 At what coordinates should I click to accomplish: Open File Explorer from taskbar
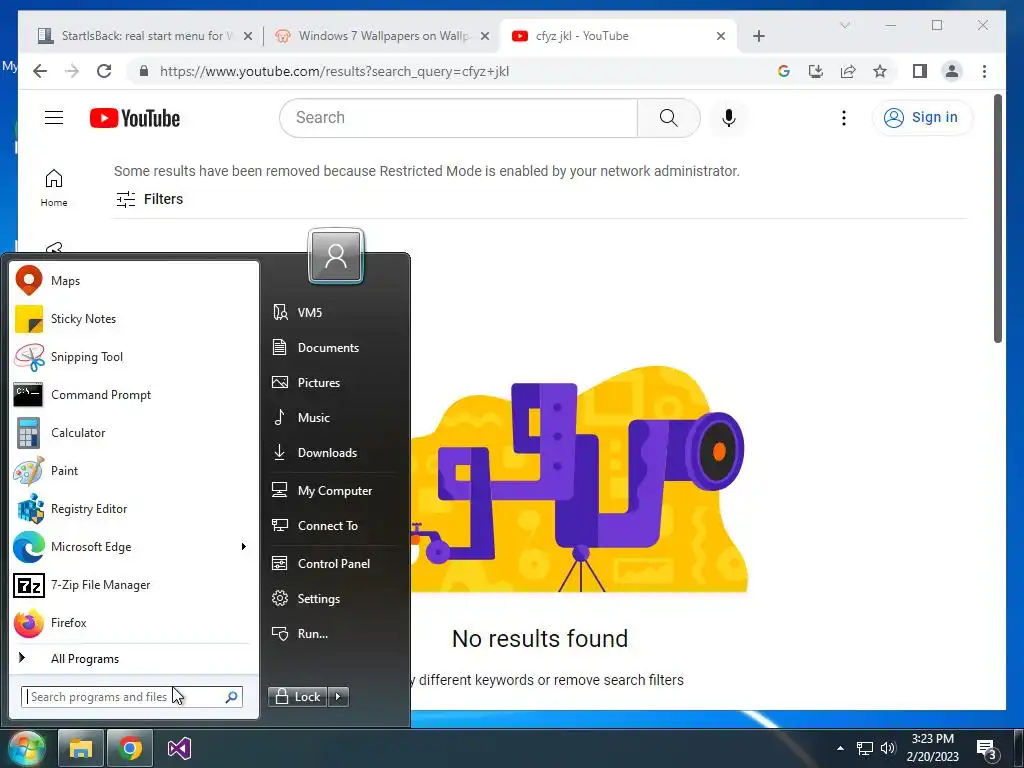81,748
